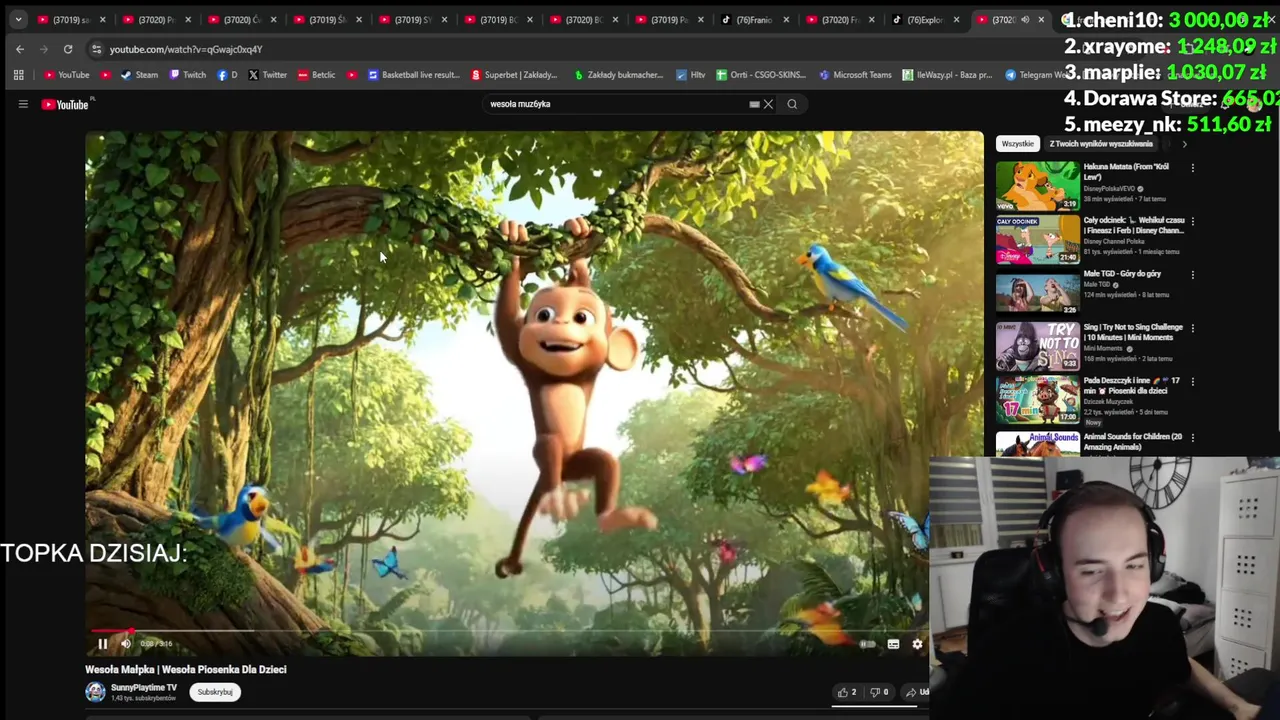
Task: Open the site information icon in the address bar
Action: coord(96,49)
